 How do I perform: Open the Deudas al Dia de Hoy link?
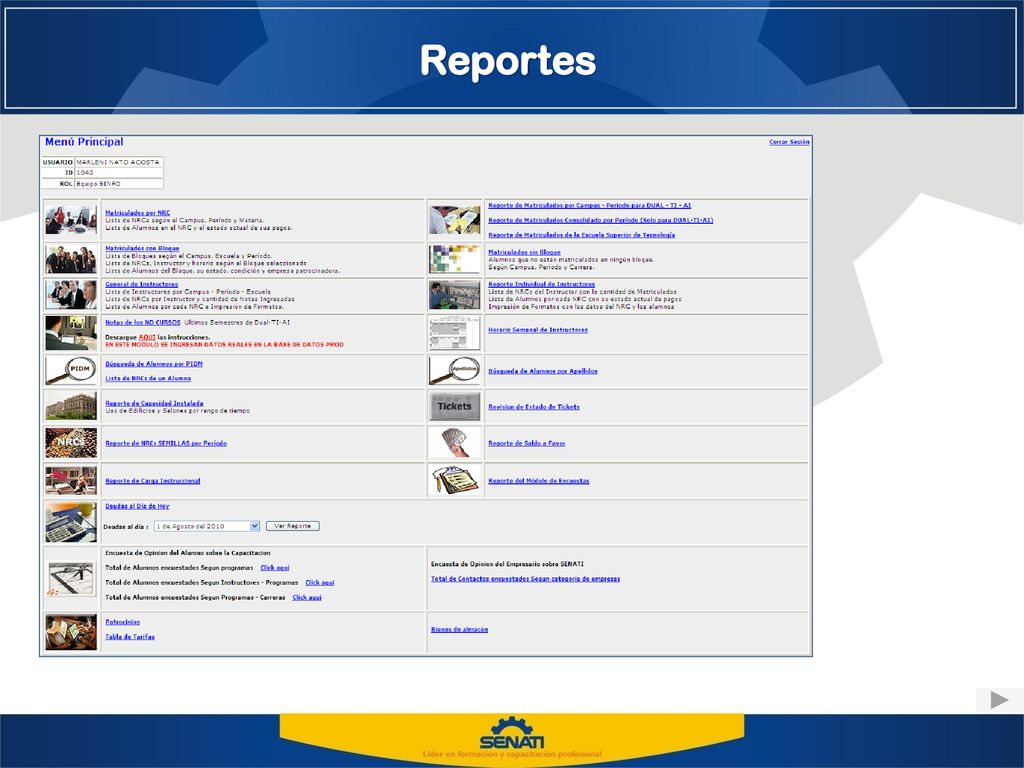(137, 506)
